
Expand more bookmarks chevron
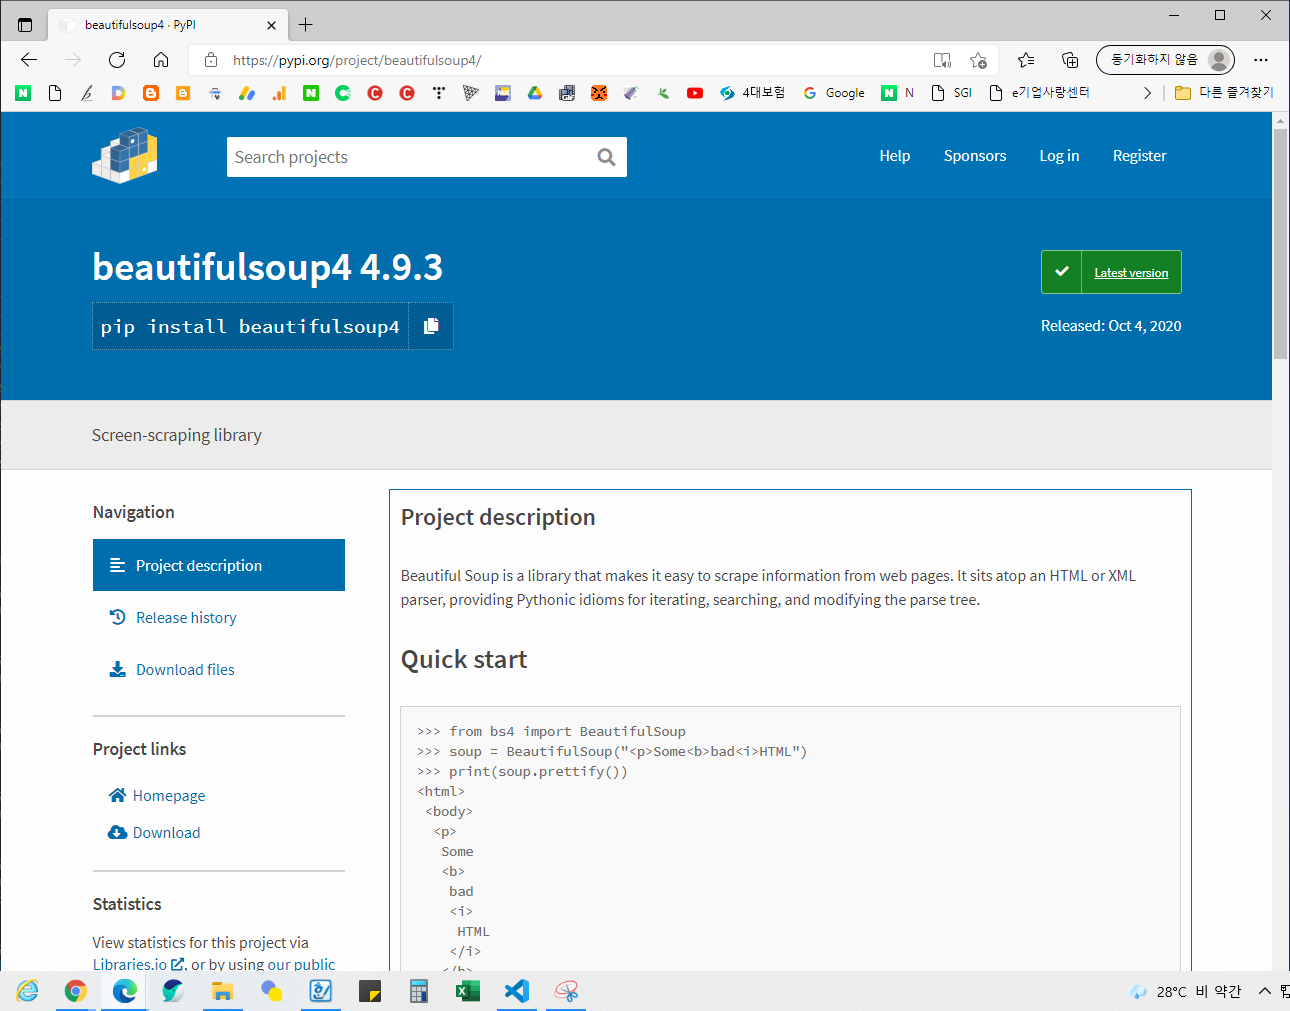click(1147, 93)
